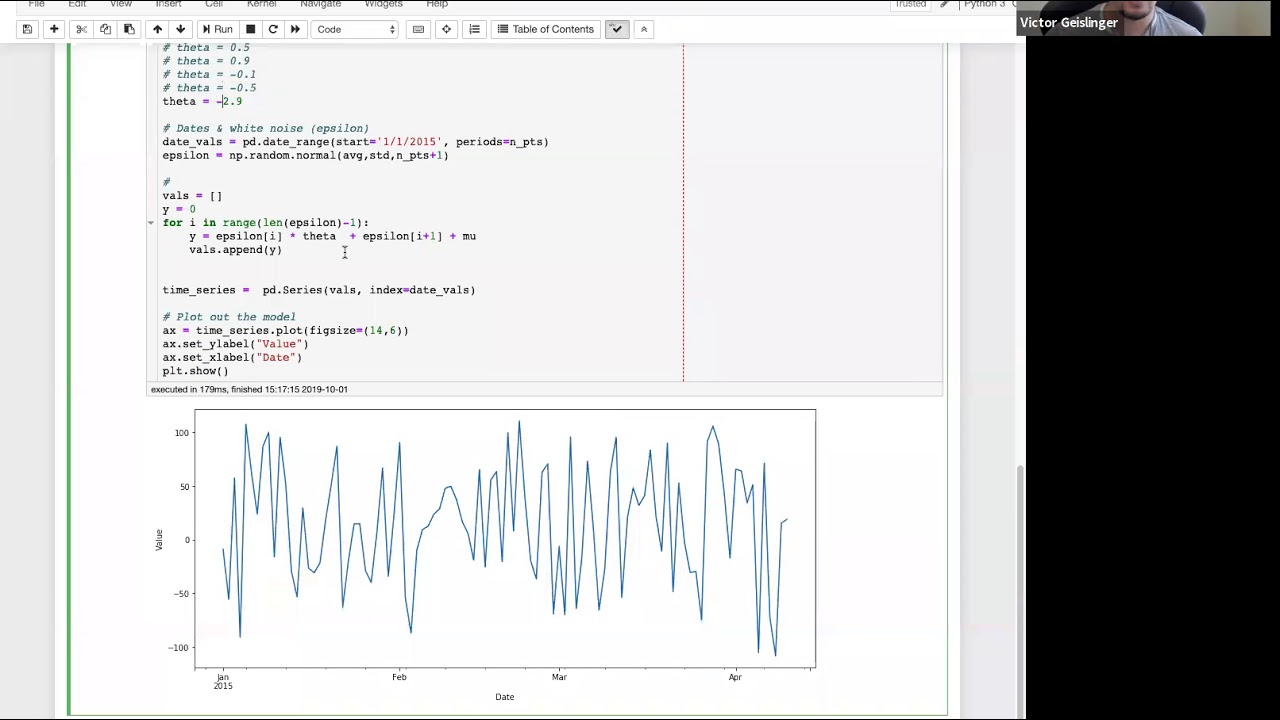This screenshot has height=720, width=1280.
Task: Copy the selected cell
Action: [x=105, y=29]
